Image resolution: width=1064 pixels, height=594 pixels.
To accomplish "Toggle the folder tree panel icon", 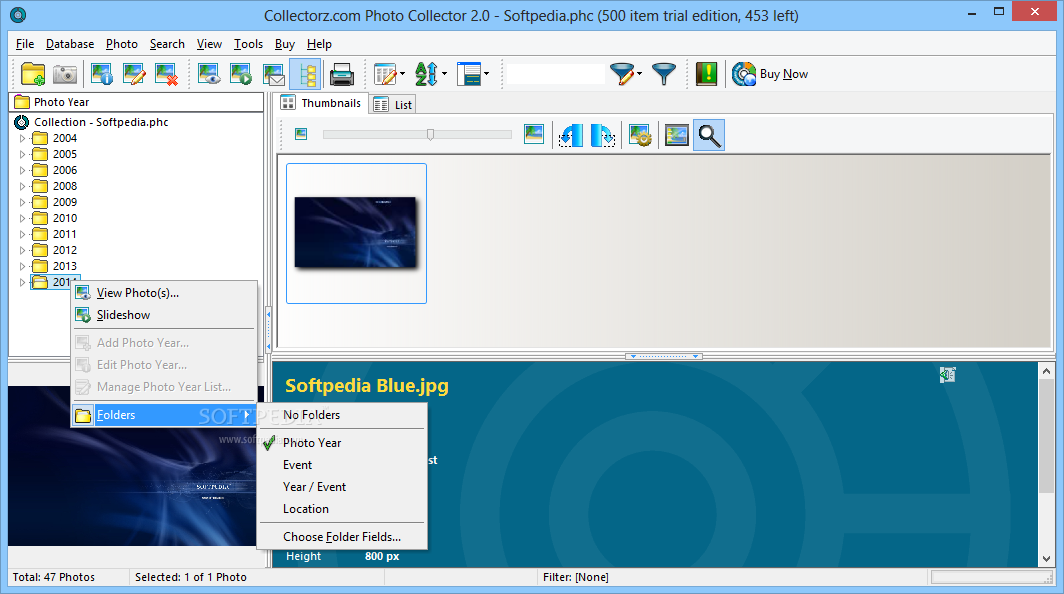I will [305, 74].
